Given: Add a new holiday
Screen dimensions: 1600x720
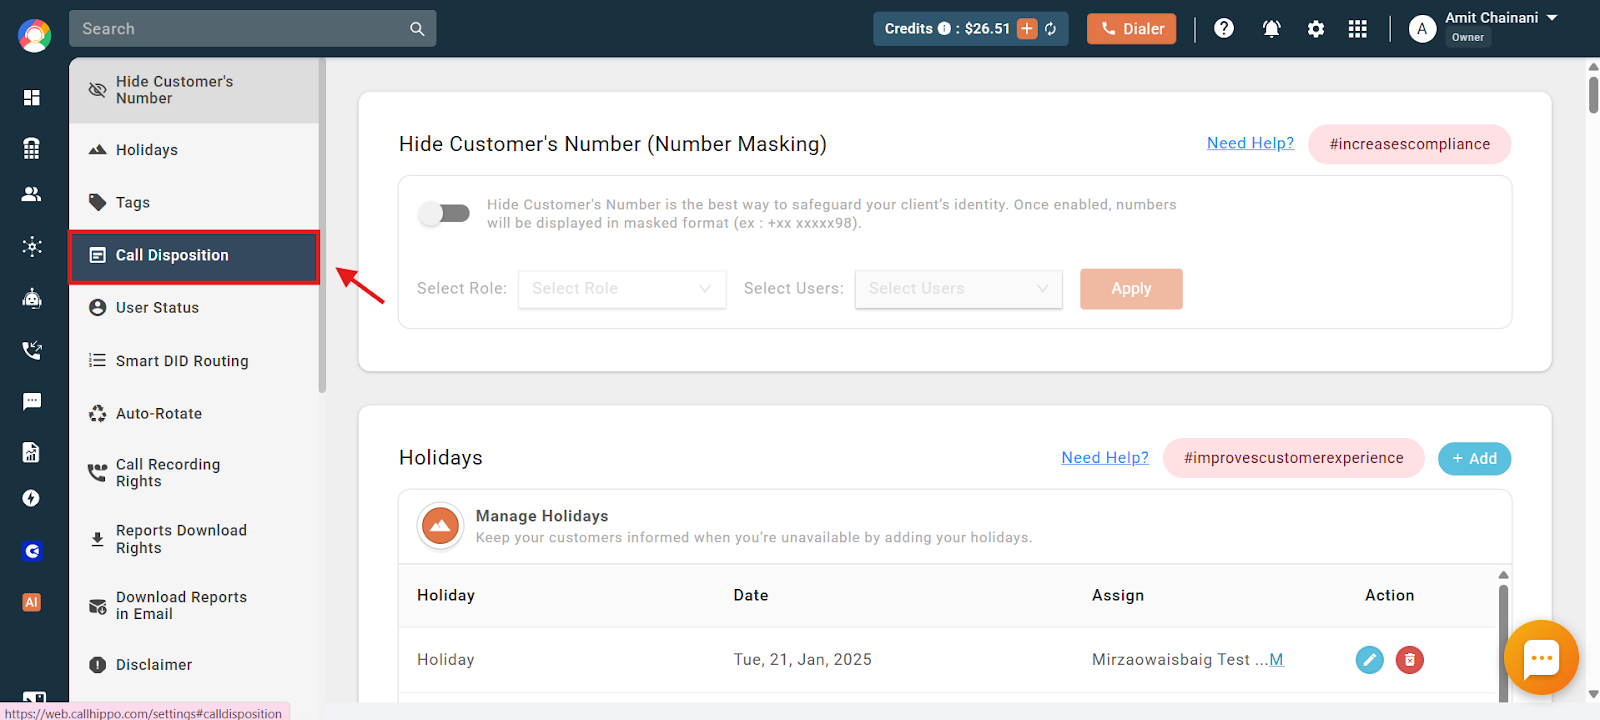Looking at the screenshot, I should 1474,459.
